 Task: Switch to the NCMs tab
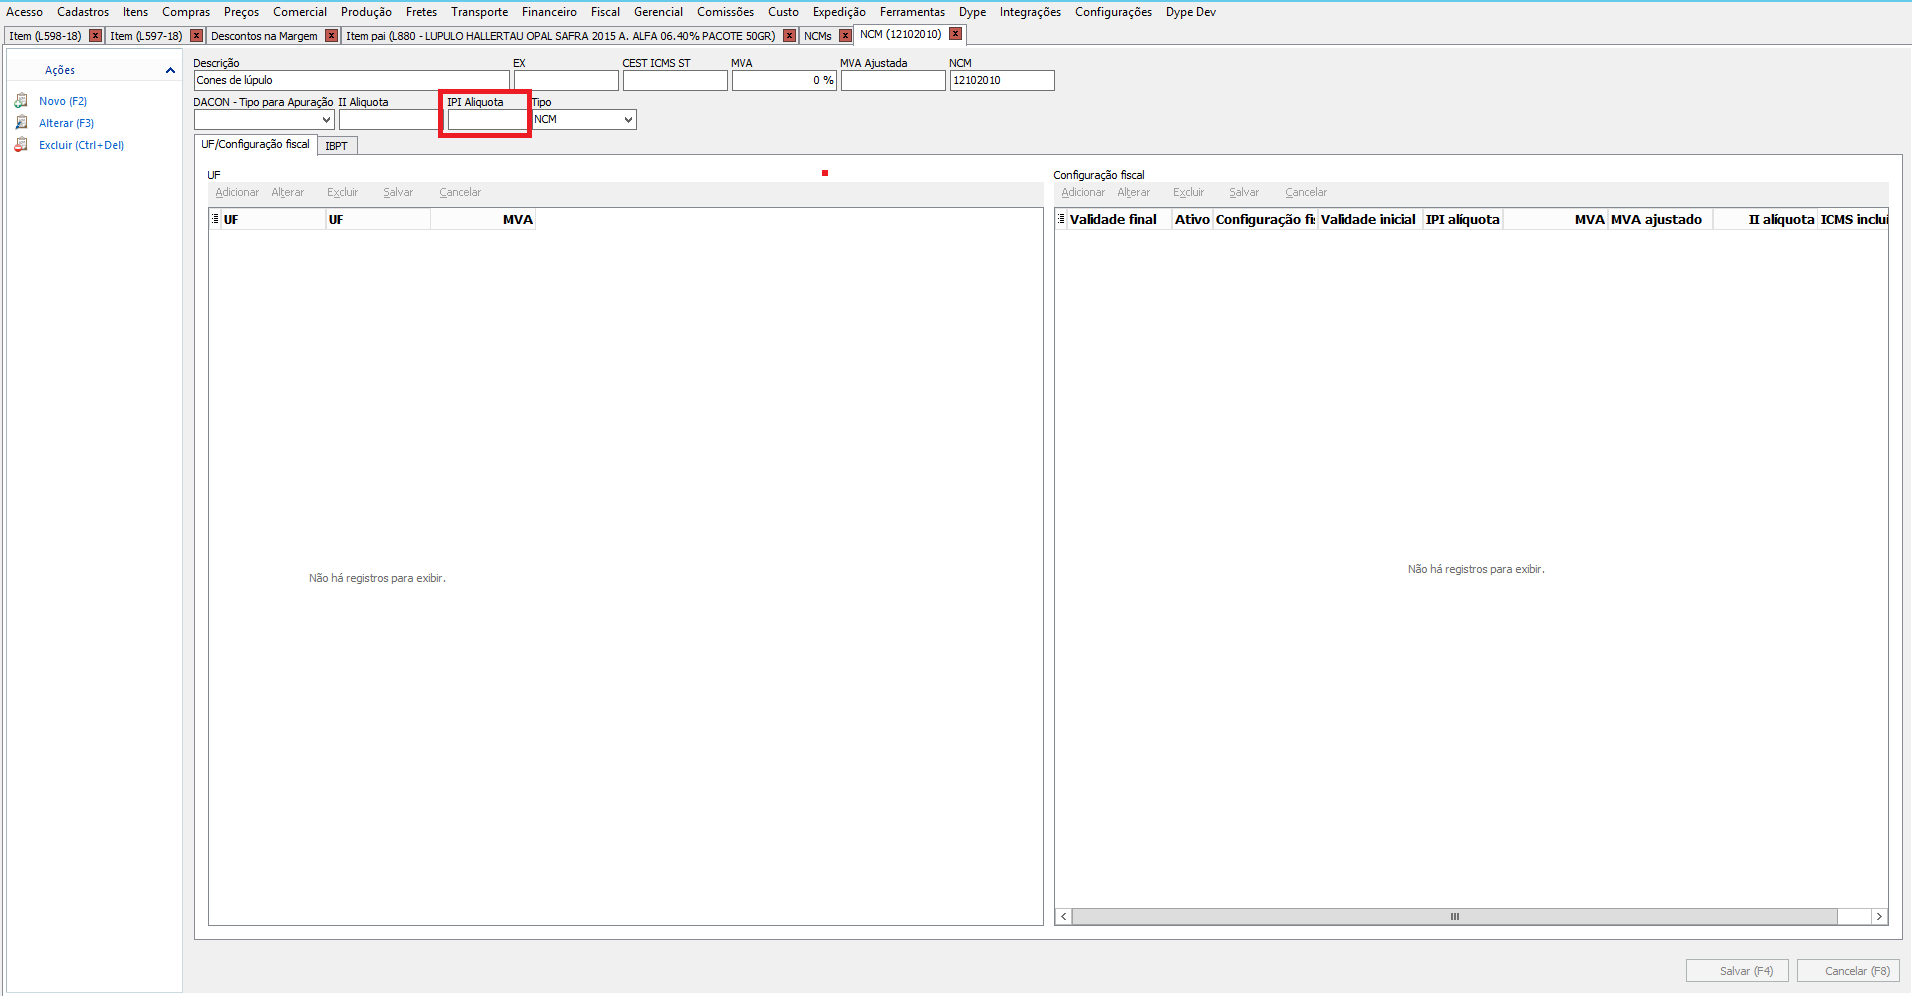(817, 36)
